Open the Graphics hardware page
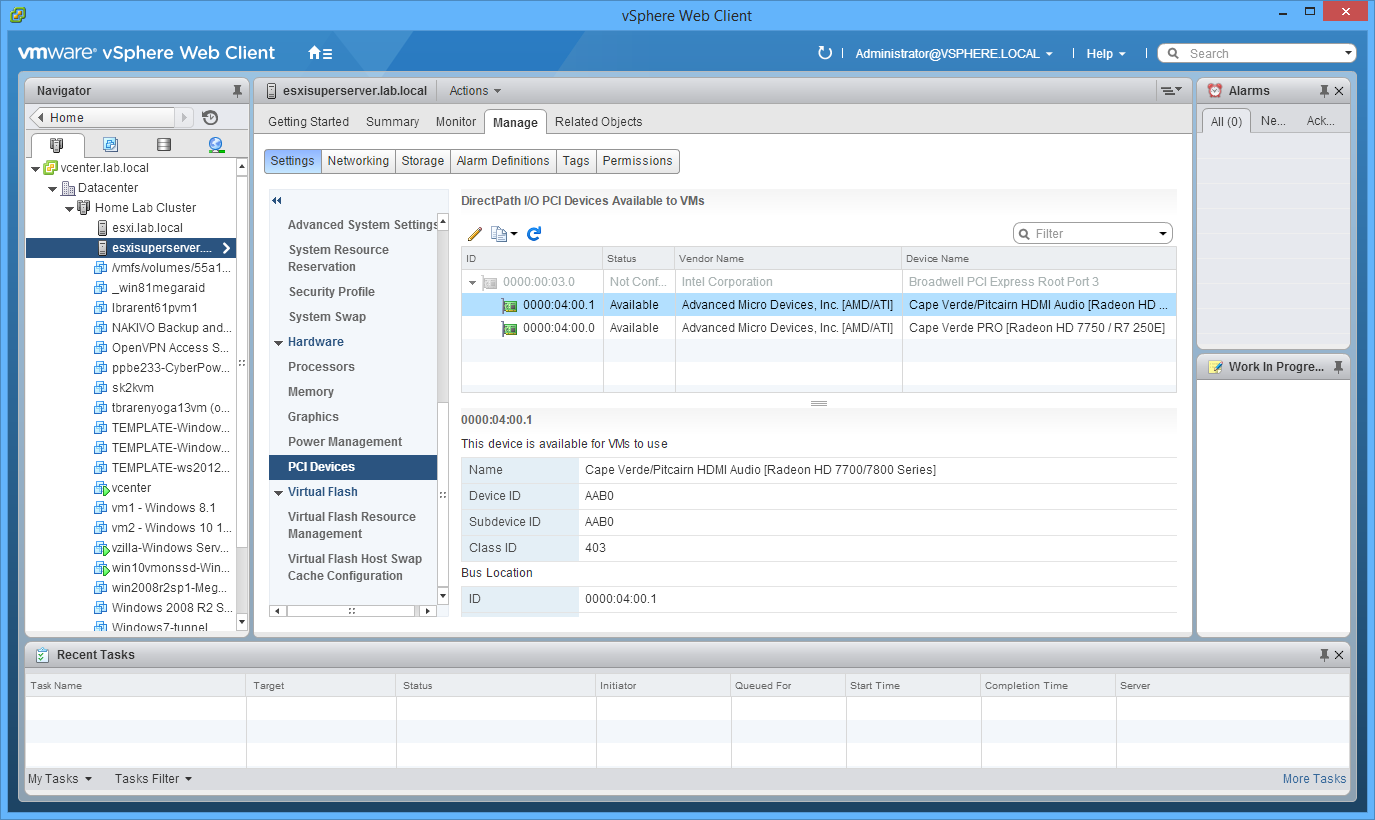This screenshot has height=820, width=1375. (314, 417)
